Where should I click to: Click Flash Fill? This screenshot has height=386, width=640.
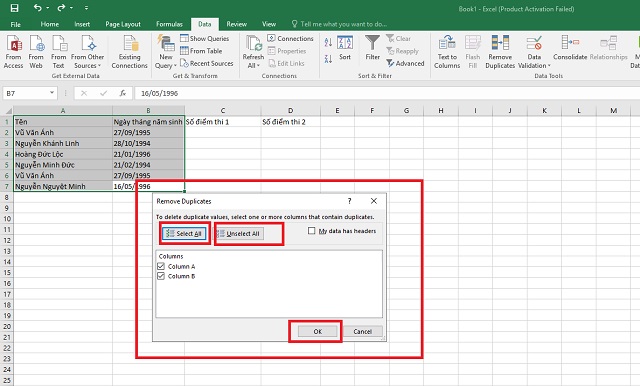(473, 52)
